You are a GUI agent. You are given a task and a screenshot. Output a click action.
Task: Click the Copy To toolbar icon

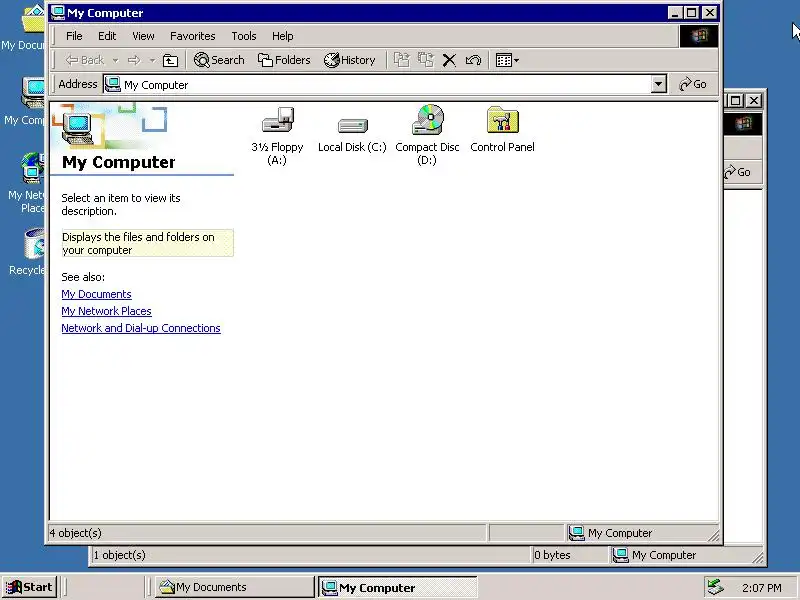coord(426,60)
